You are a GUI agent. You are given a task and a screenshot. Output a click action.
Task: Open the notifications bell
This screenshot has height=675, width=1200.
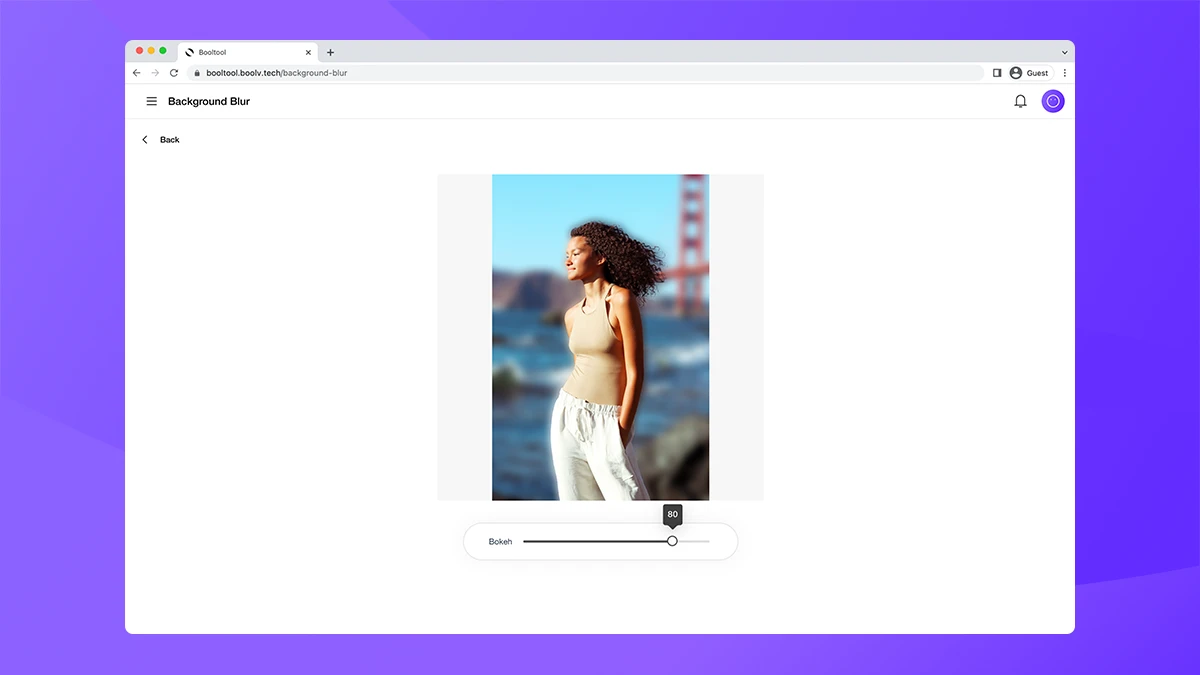(1020, 101)
